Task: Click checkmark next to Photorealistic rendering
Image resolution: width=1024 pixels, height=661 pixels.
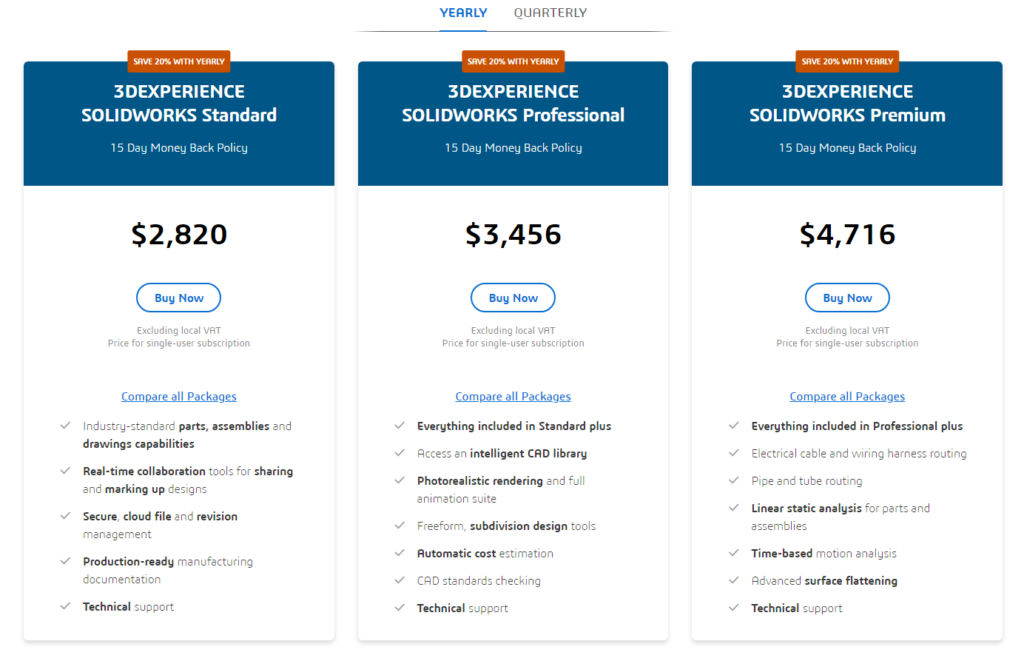Action: [x=400, y=481]
